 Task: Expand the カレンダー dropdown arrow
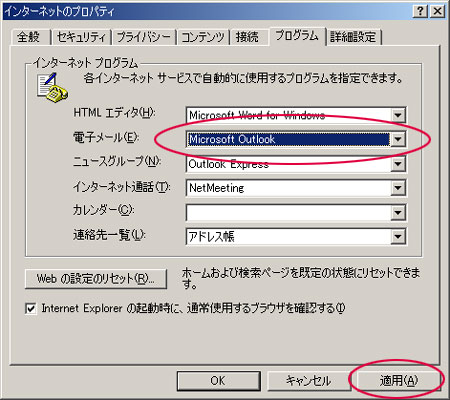[x=398, y=213]
